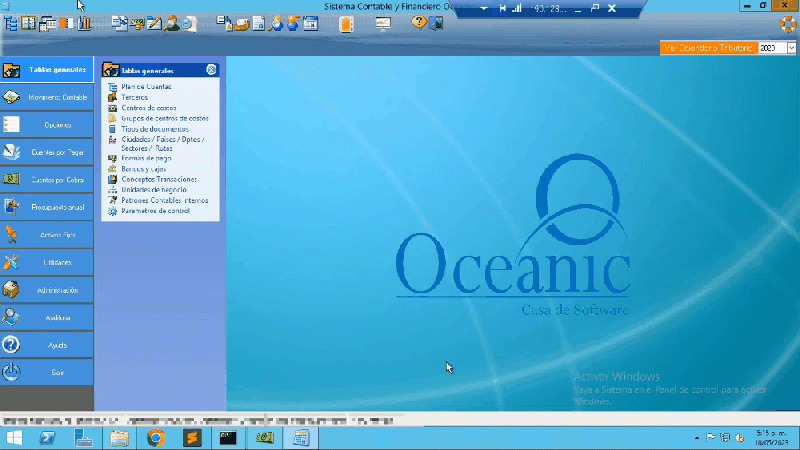
Task: Open Cuentas por Pagar module
Action: (x=47, y=152)
